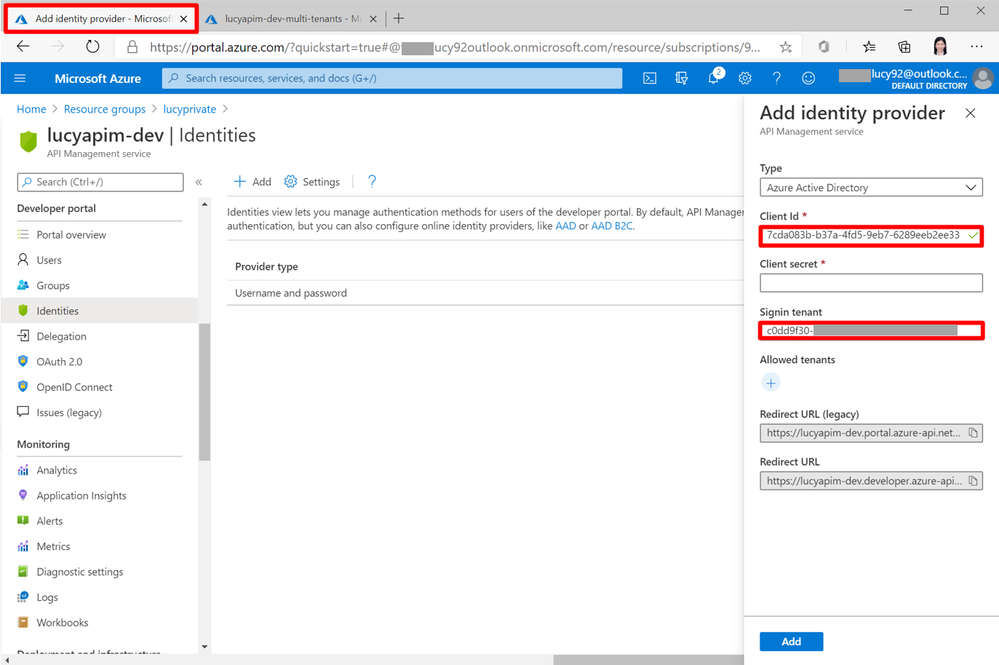Open Diagnostic settings under Monitoring

80,572
